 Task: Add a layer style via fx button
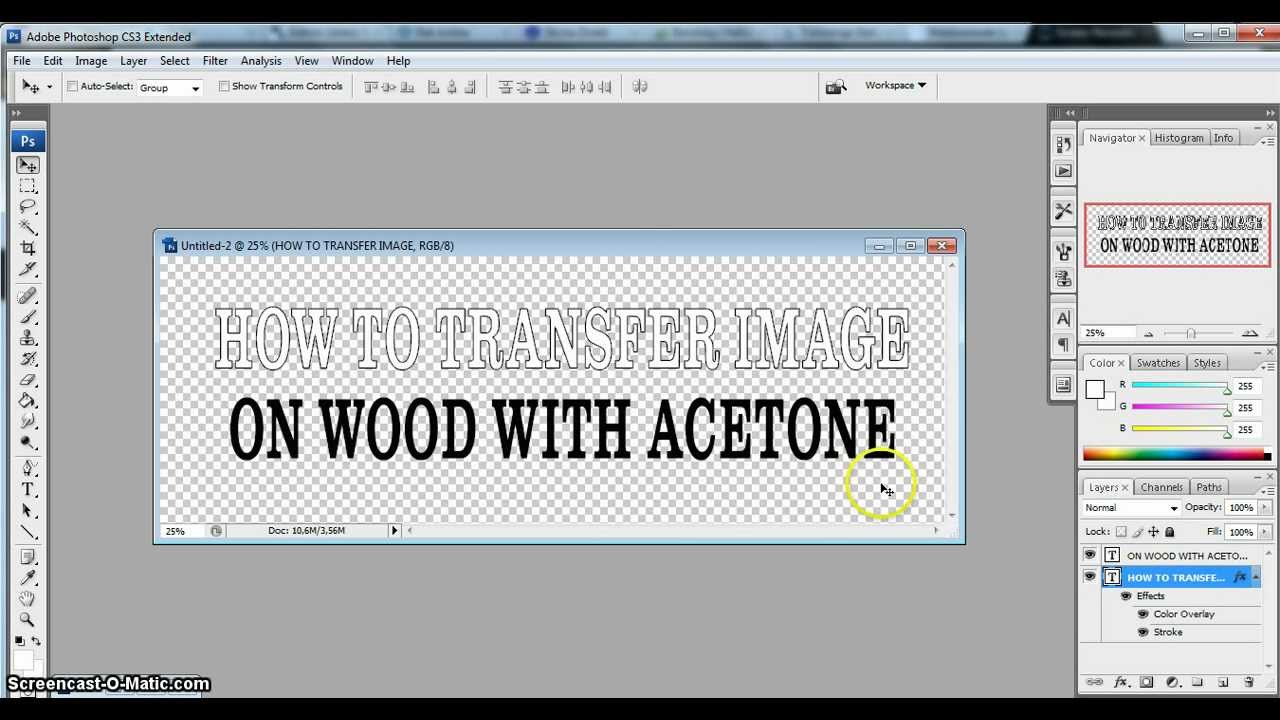pos(1121,682)
